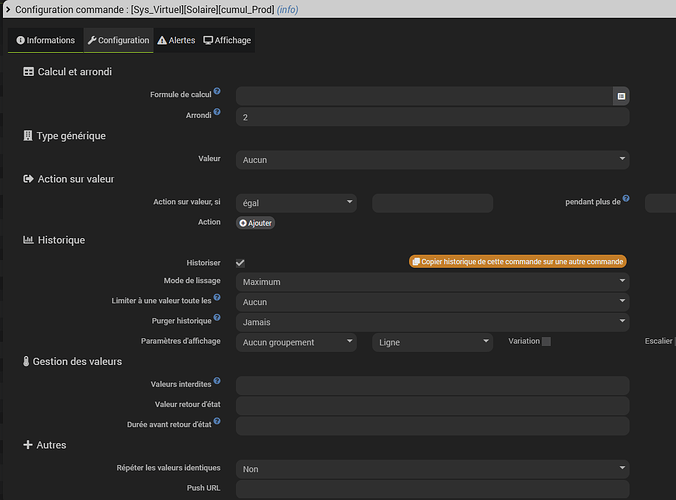
Task: Open the égal condition dropdown
Action: pyautogui.click(x=296, y=203)
